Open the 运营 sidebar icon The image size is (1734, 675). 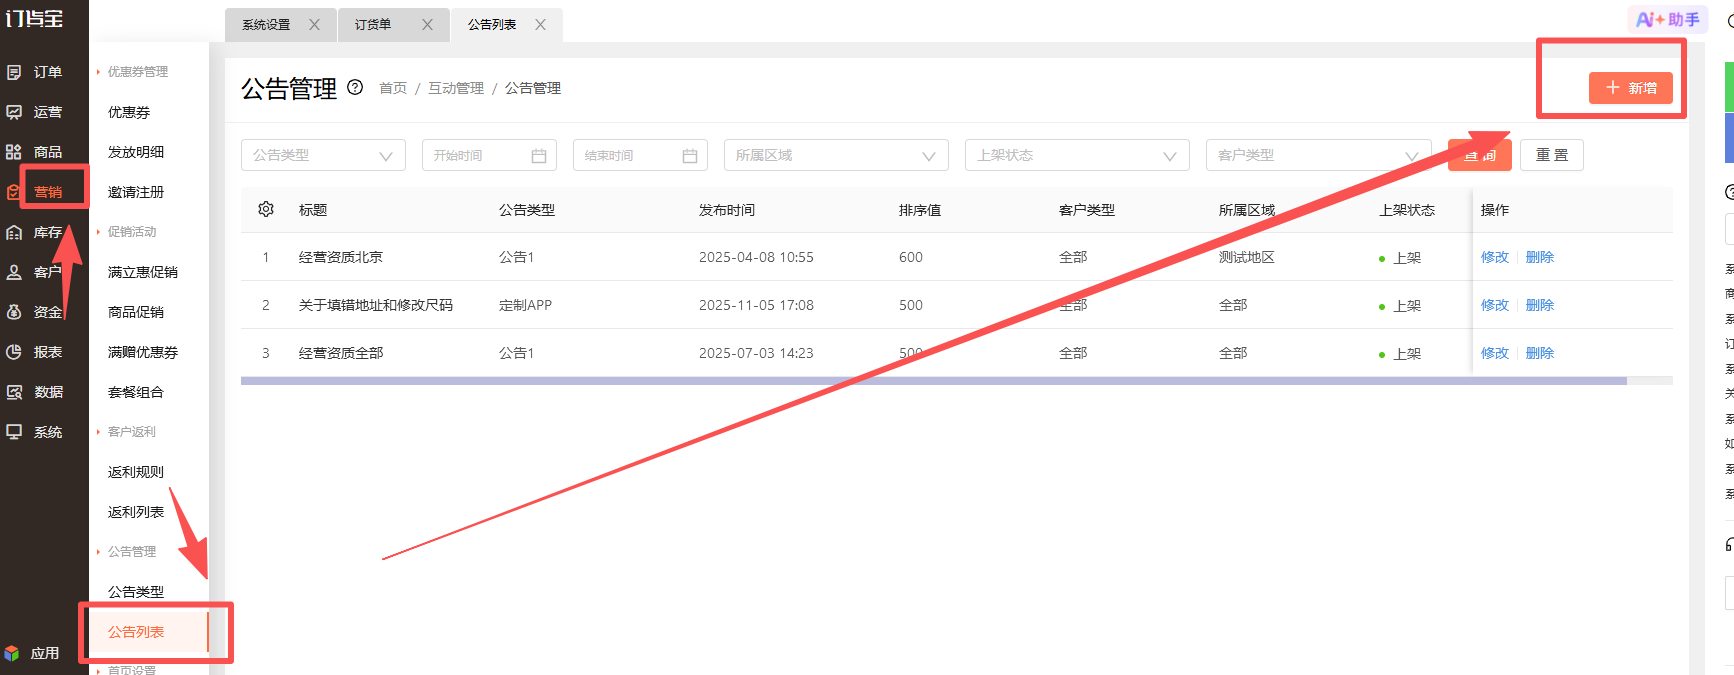(14, 112)
